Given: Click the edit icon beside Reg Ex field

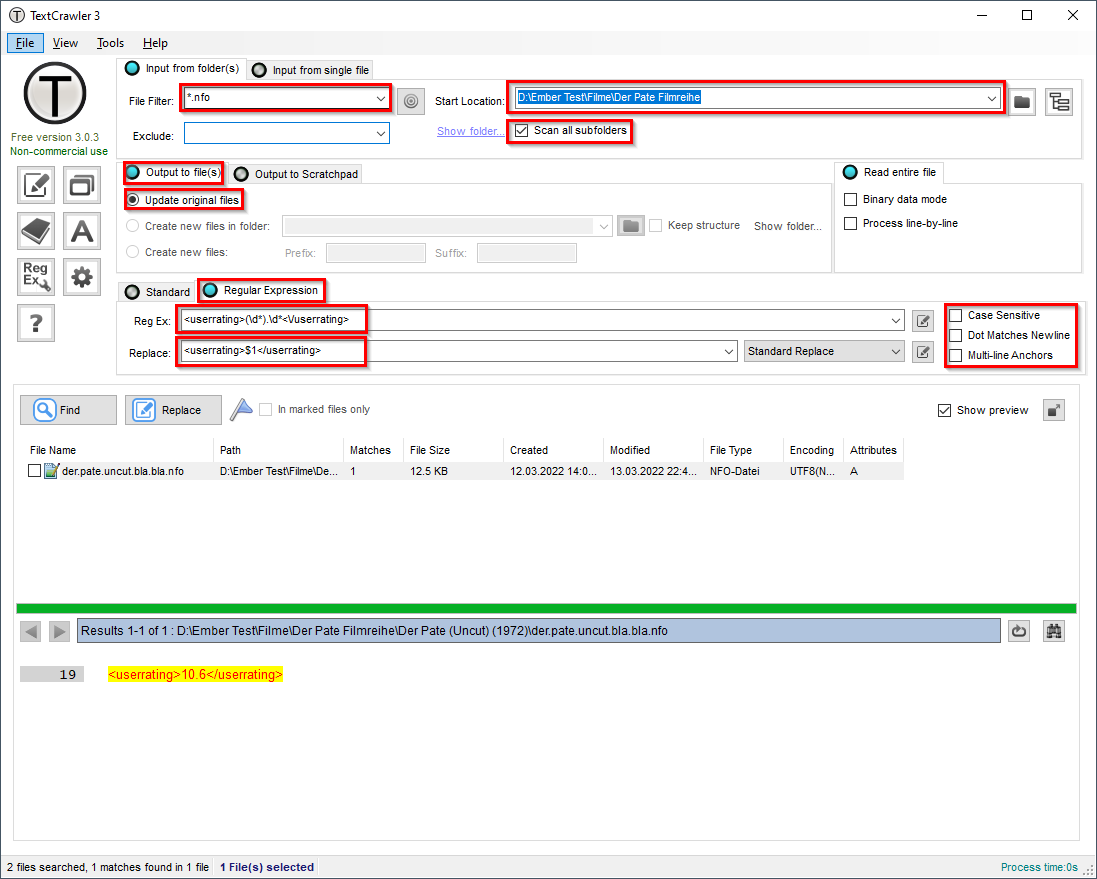Looking at the screenshot, I should pyautogui.click(x=923, y=321).
